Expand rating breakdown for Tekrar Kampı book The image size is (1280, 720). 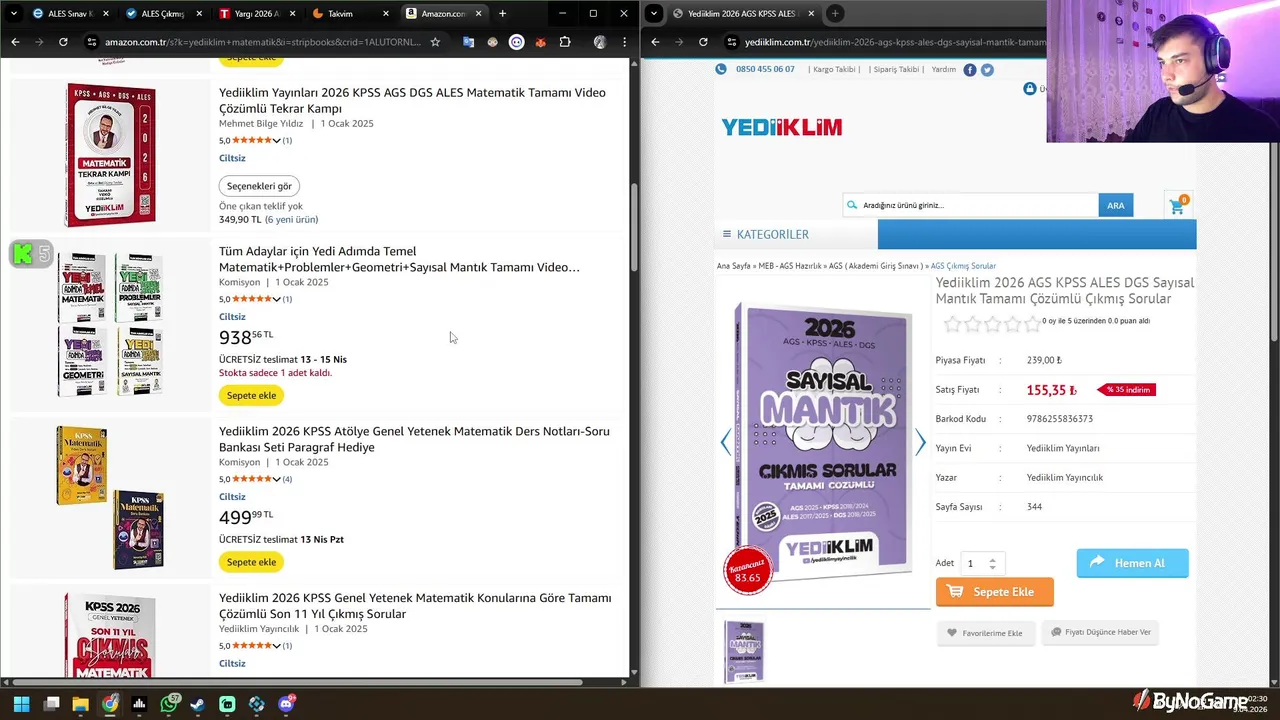coord(277,141)
